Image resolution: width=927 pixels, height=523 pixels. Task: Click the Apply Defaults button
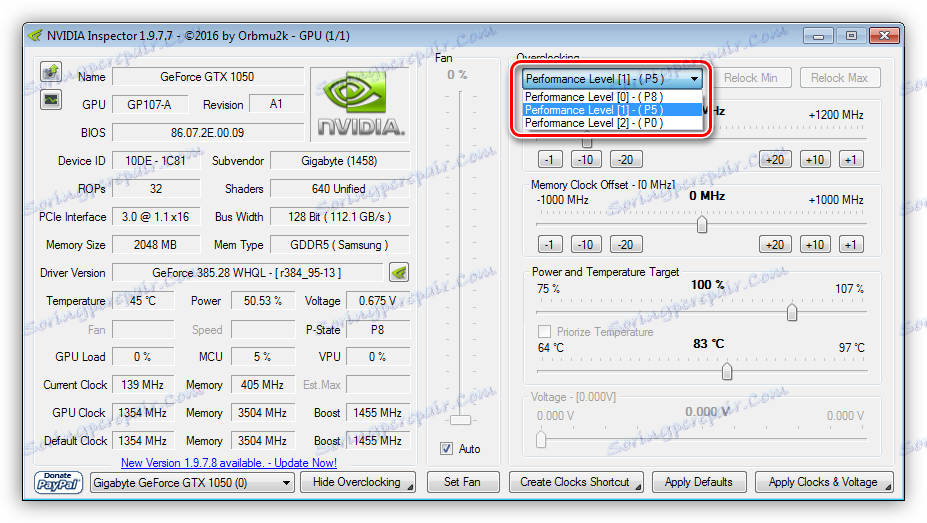point(699,482)
